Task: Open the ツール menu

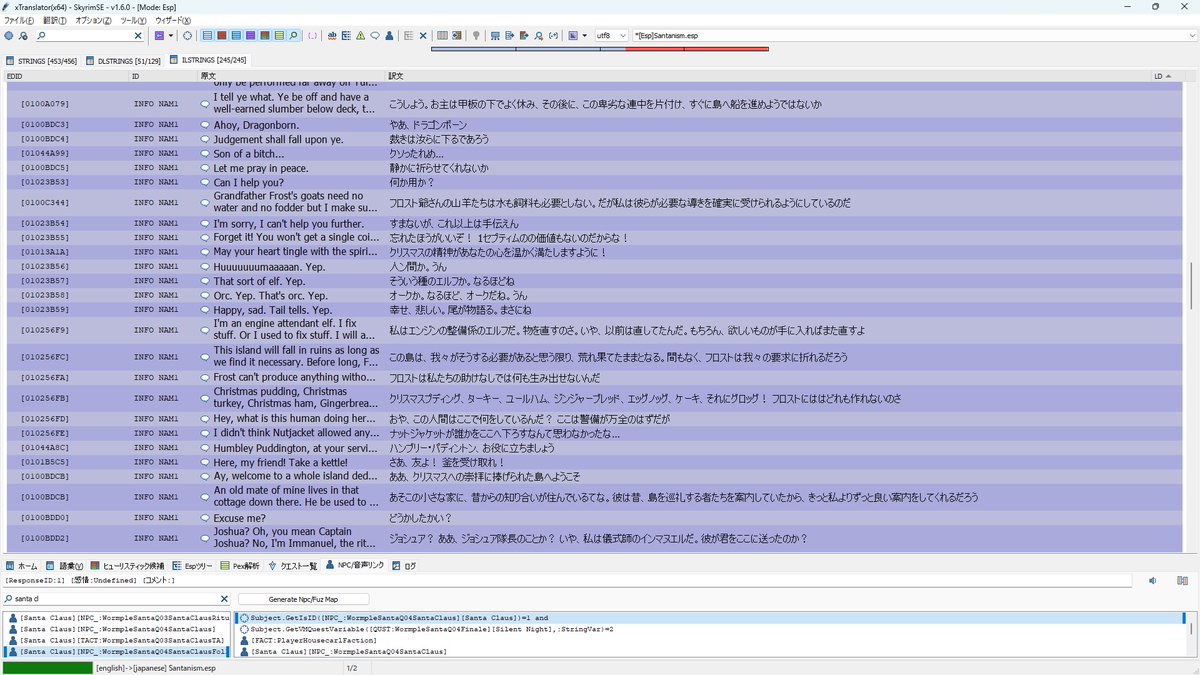Action: click(x=133, y=20)
